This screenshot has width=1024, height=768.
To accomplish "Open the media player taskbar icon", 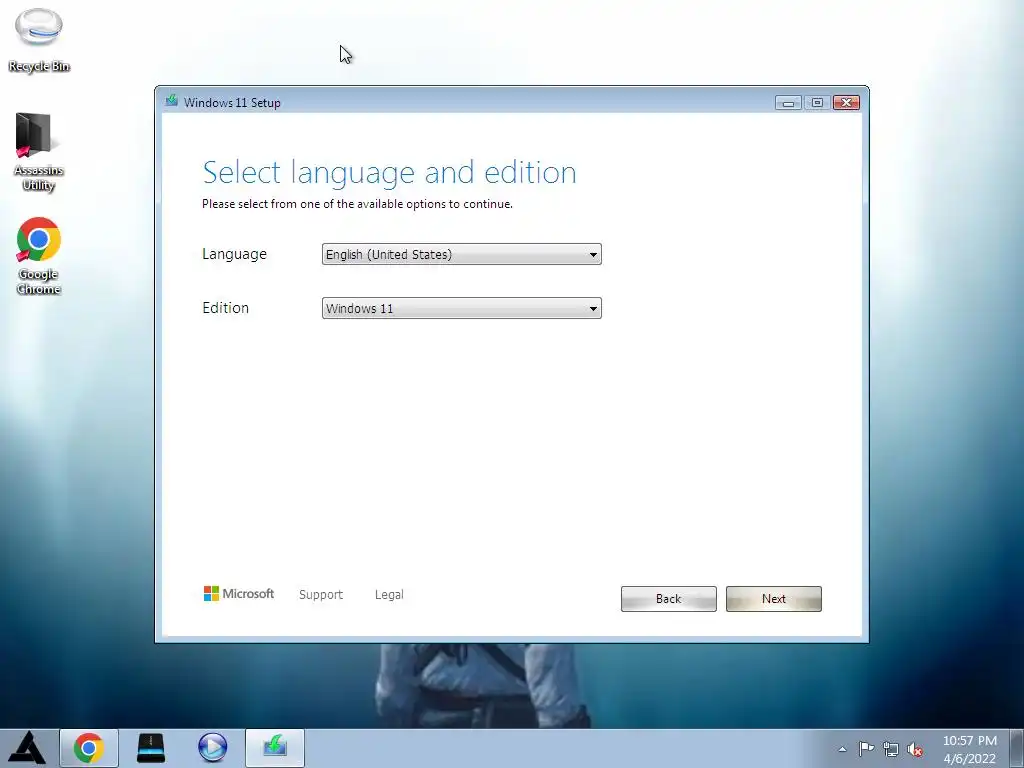I will tap(212, 748).
